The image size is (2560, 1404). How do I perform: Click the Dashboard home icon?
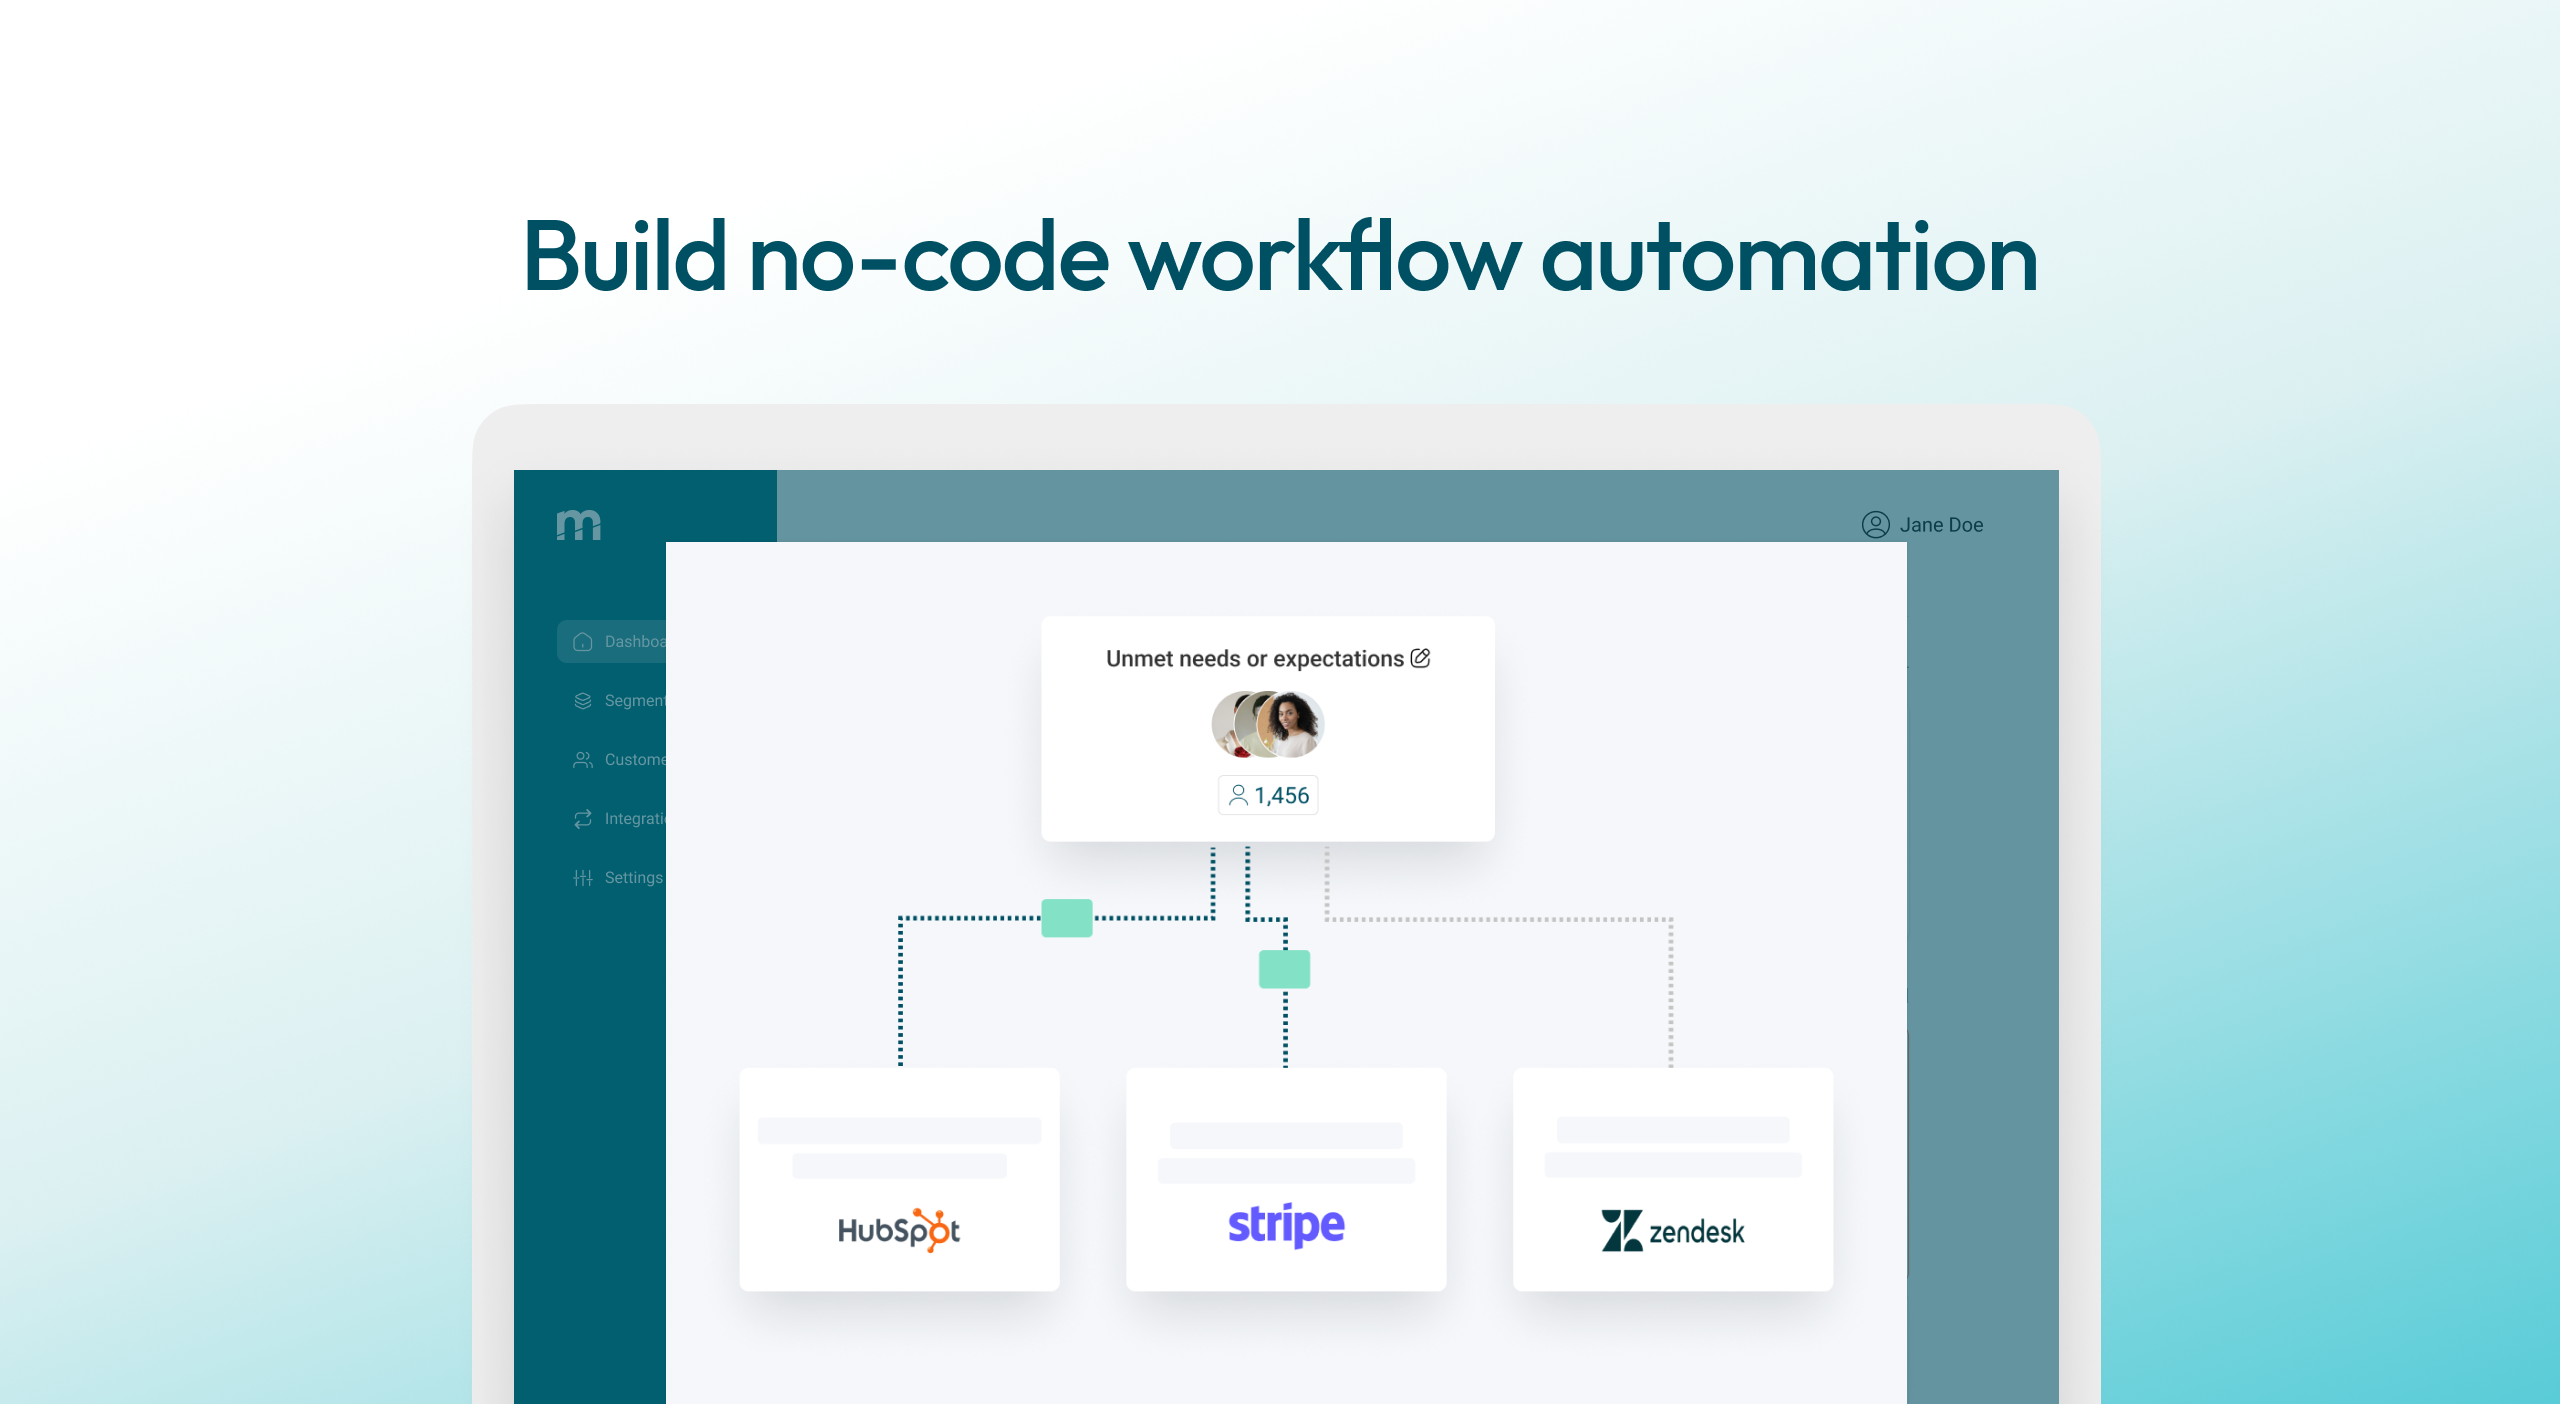[x=583, y=642]
